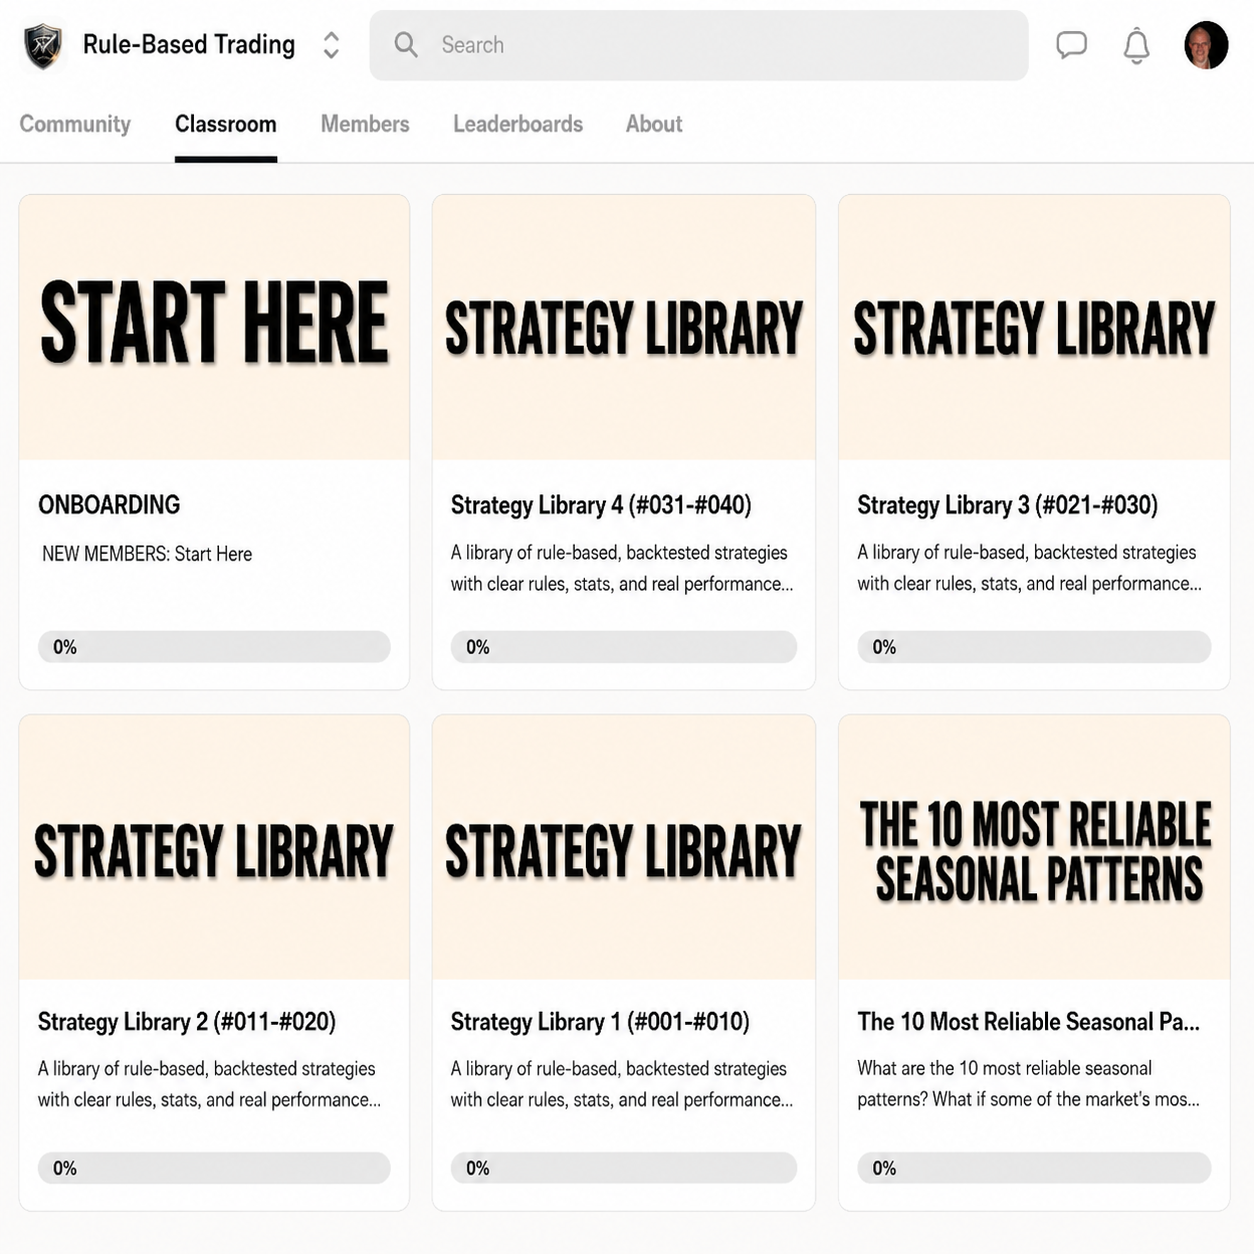This screenshot has height=1254, width=1254.
Task: Open the Strategy Library 2 (#011-#020) title
Action: (x=187, y=1022)
